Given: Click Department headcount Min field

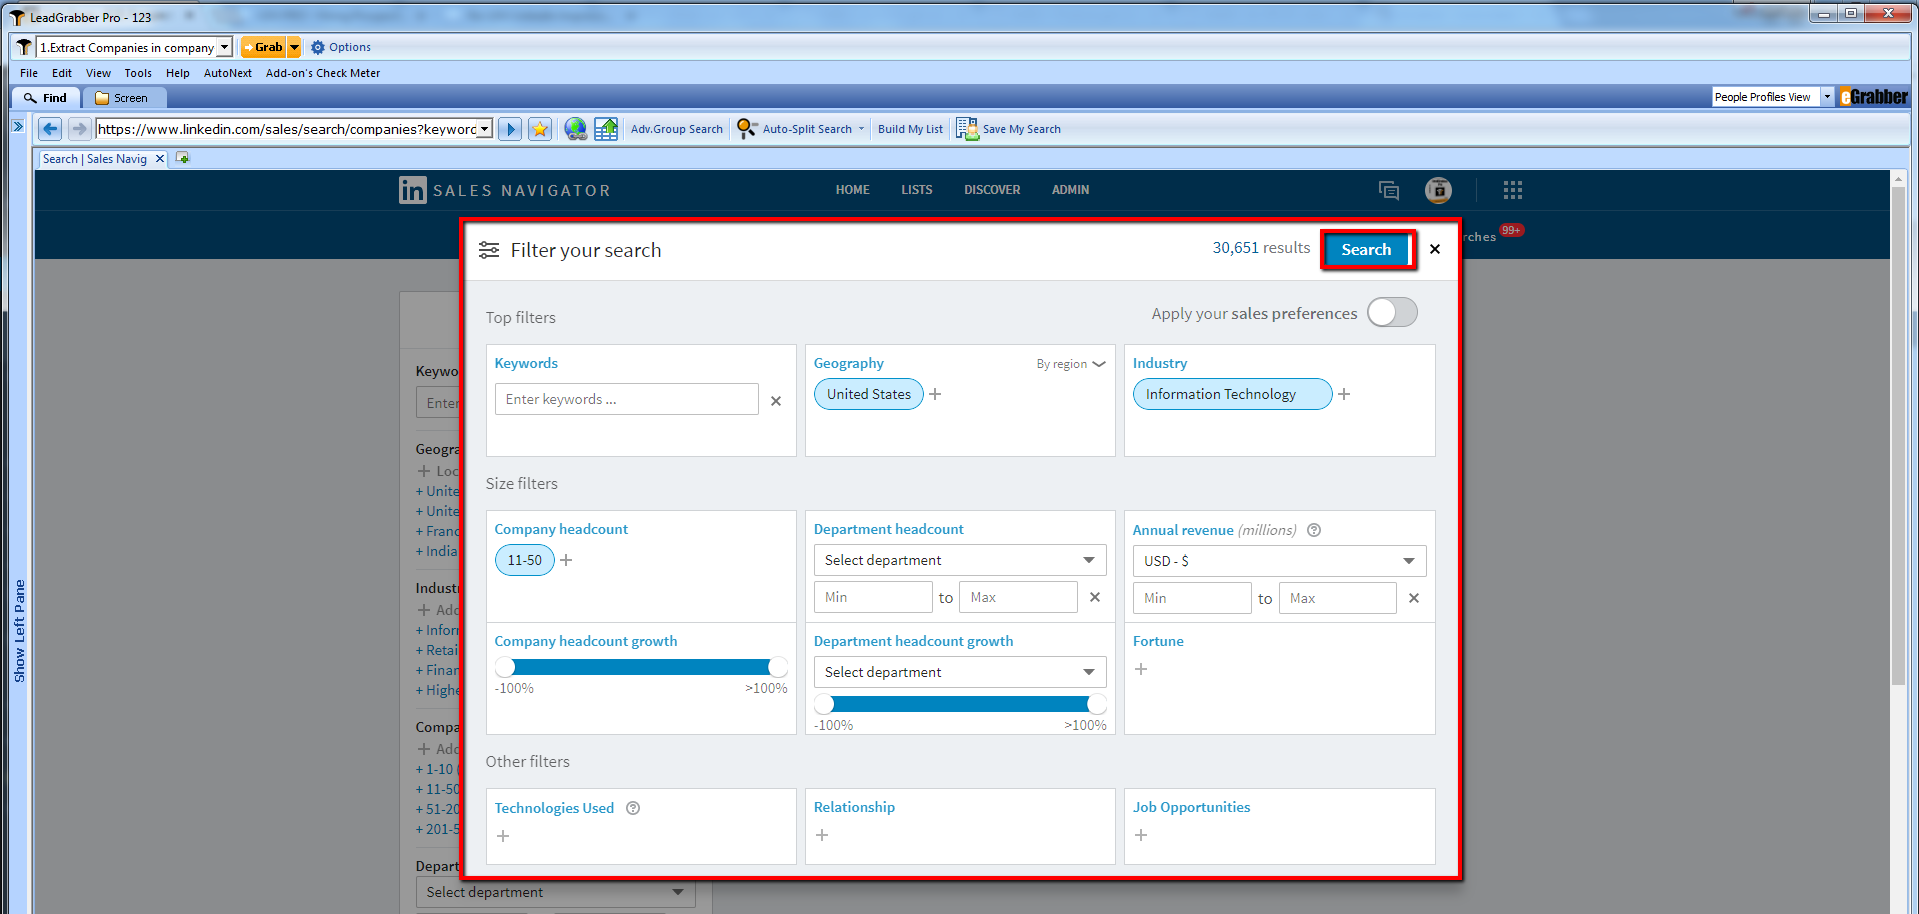Looking at the screenshot, I should (873, 597).
